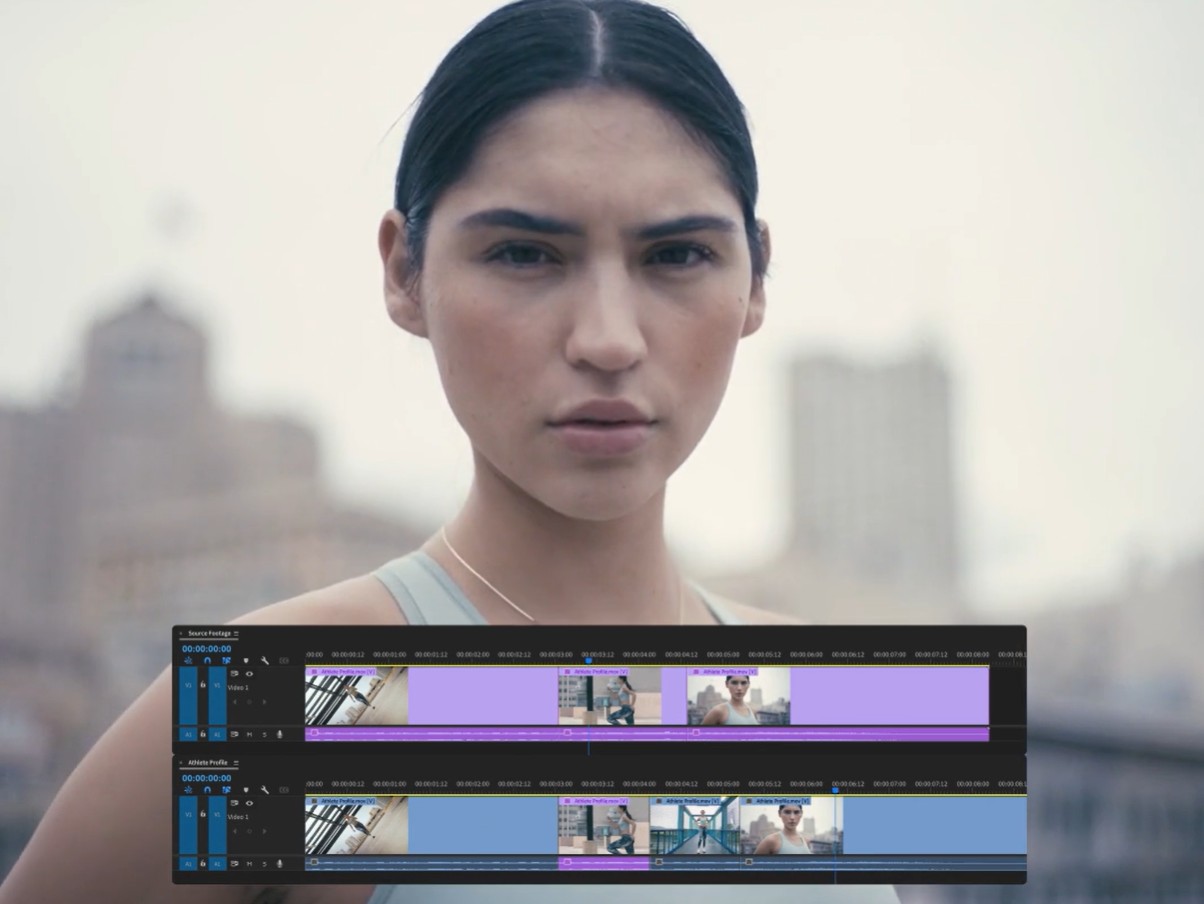1204x904 pixels.
Task: Click nest sequence icon in Athlete Profile timeline
Action: click(x=188, y=790)
